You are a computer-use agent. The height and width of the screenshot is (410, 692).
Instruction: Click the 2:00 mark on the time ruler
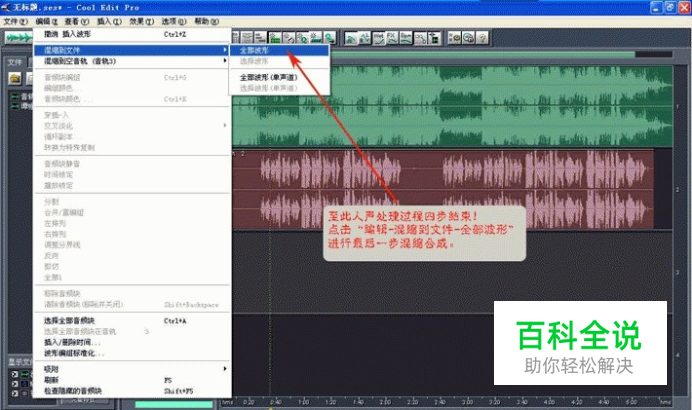(x=385, y=402)
